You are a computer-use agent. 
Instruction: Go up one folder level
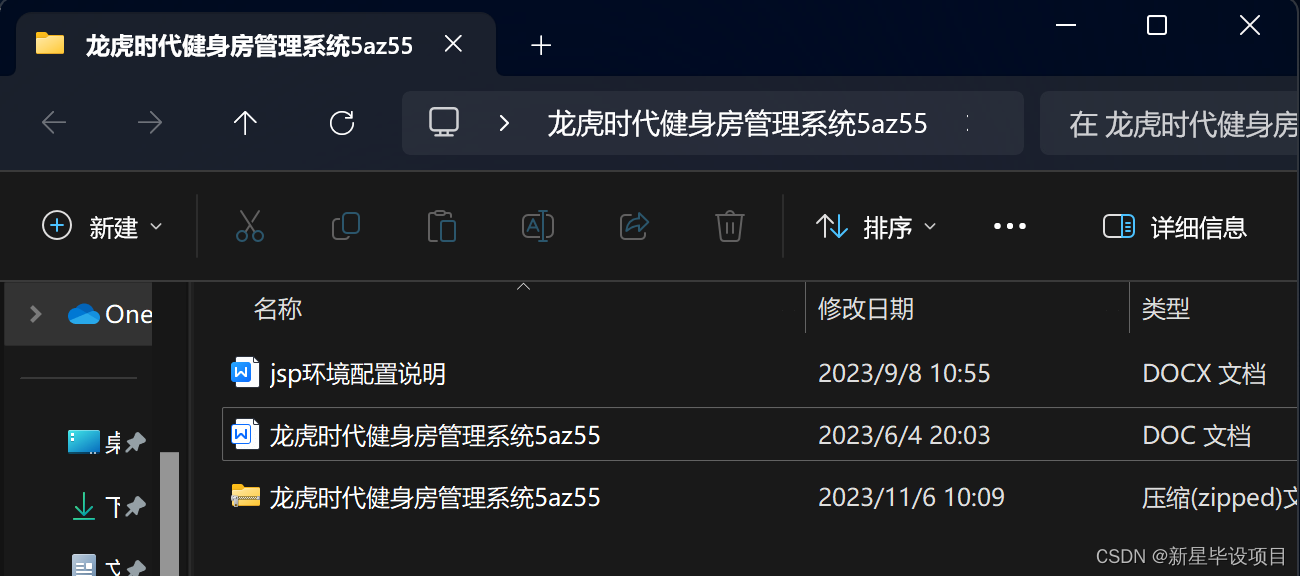[x=245, y=123]
